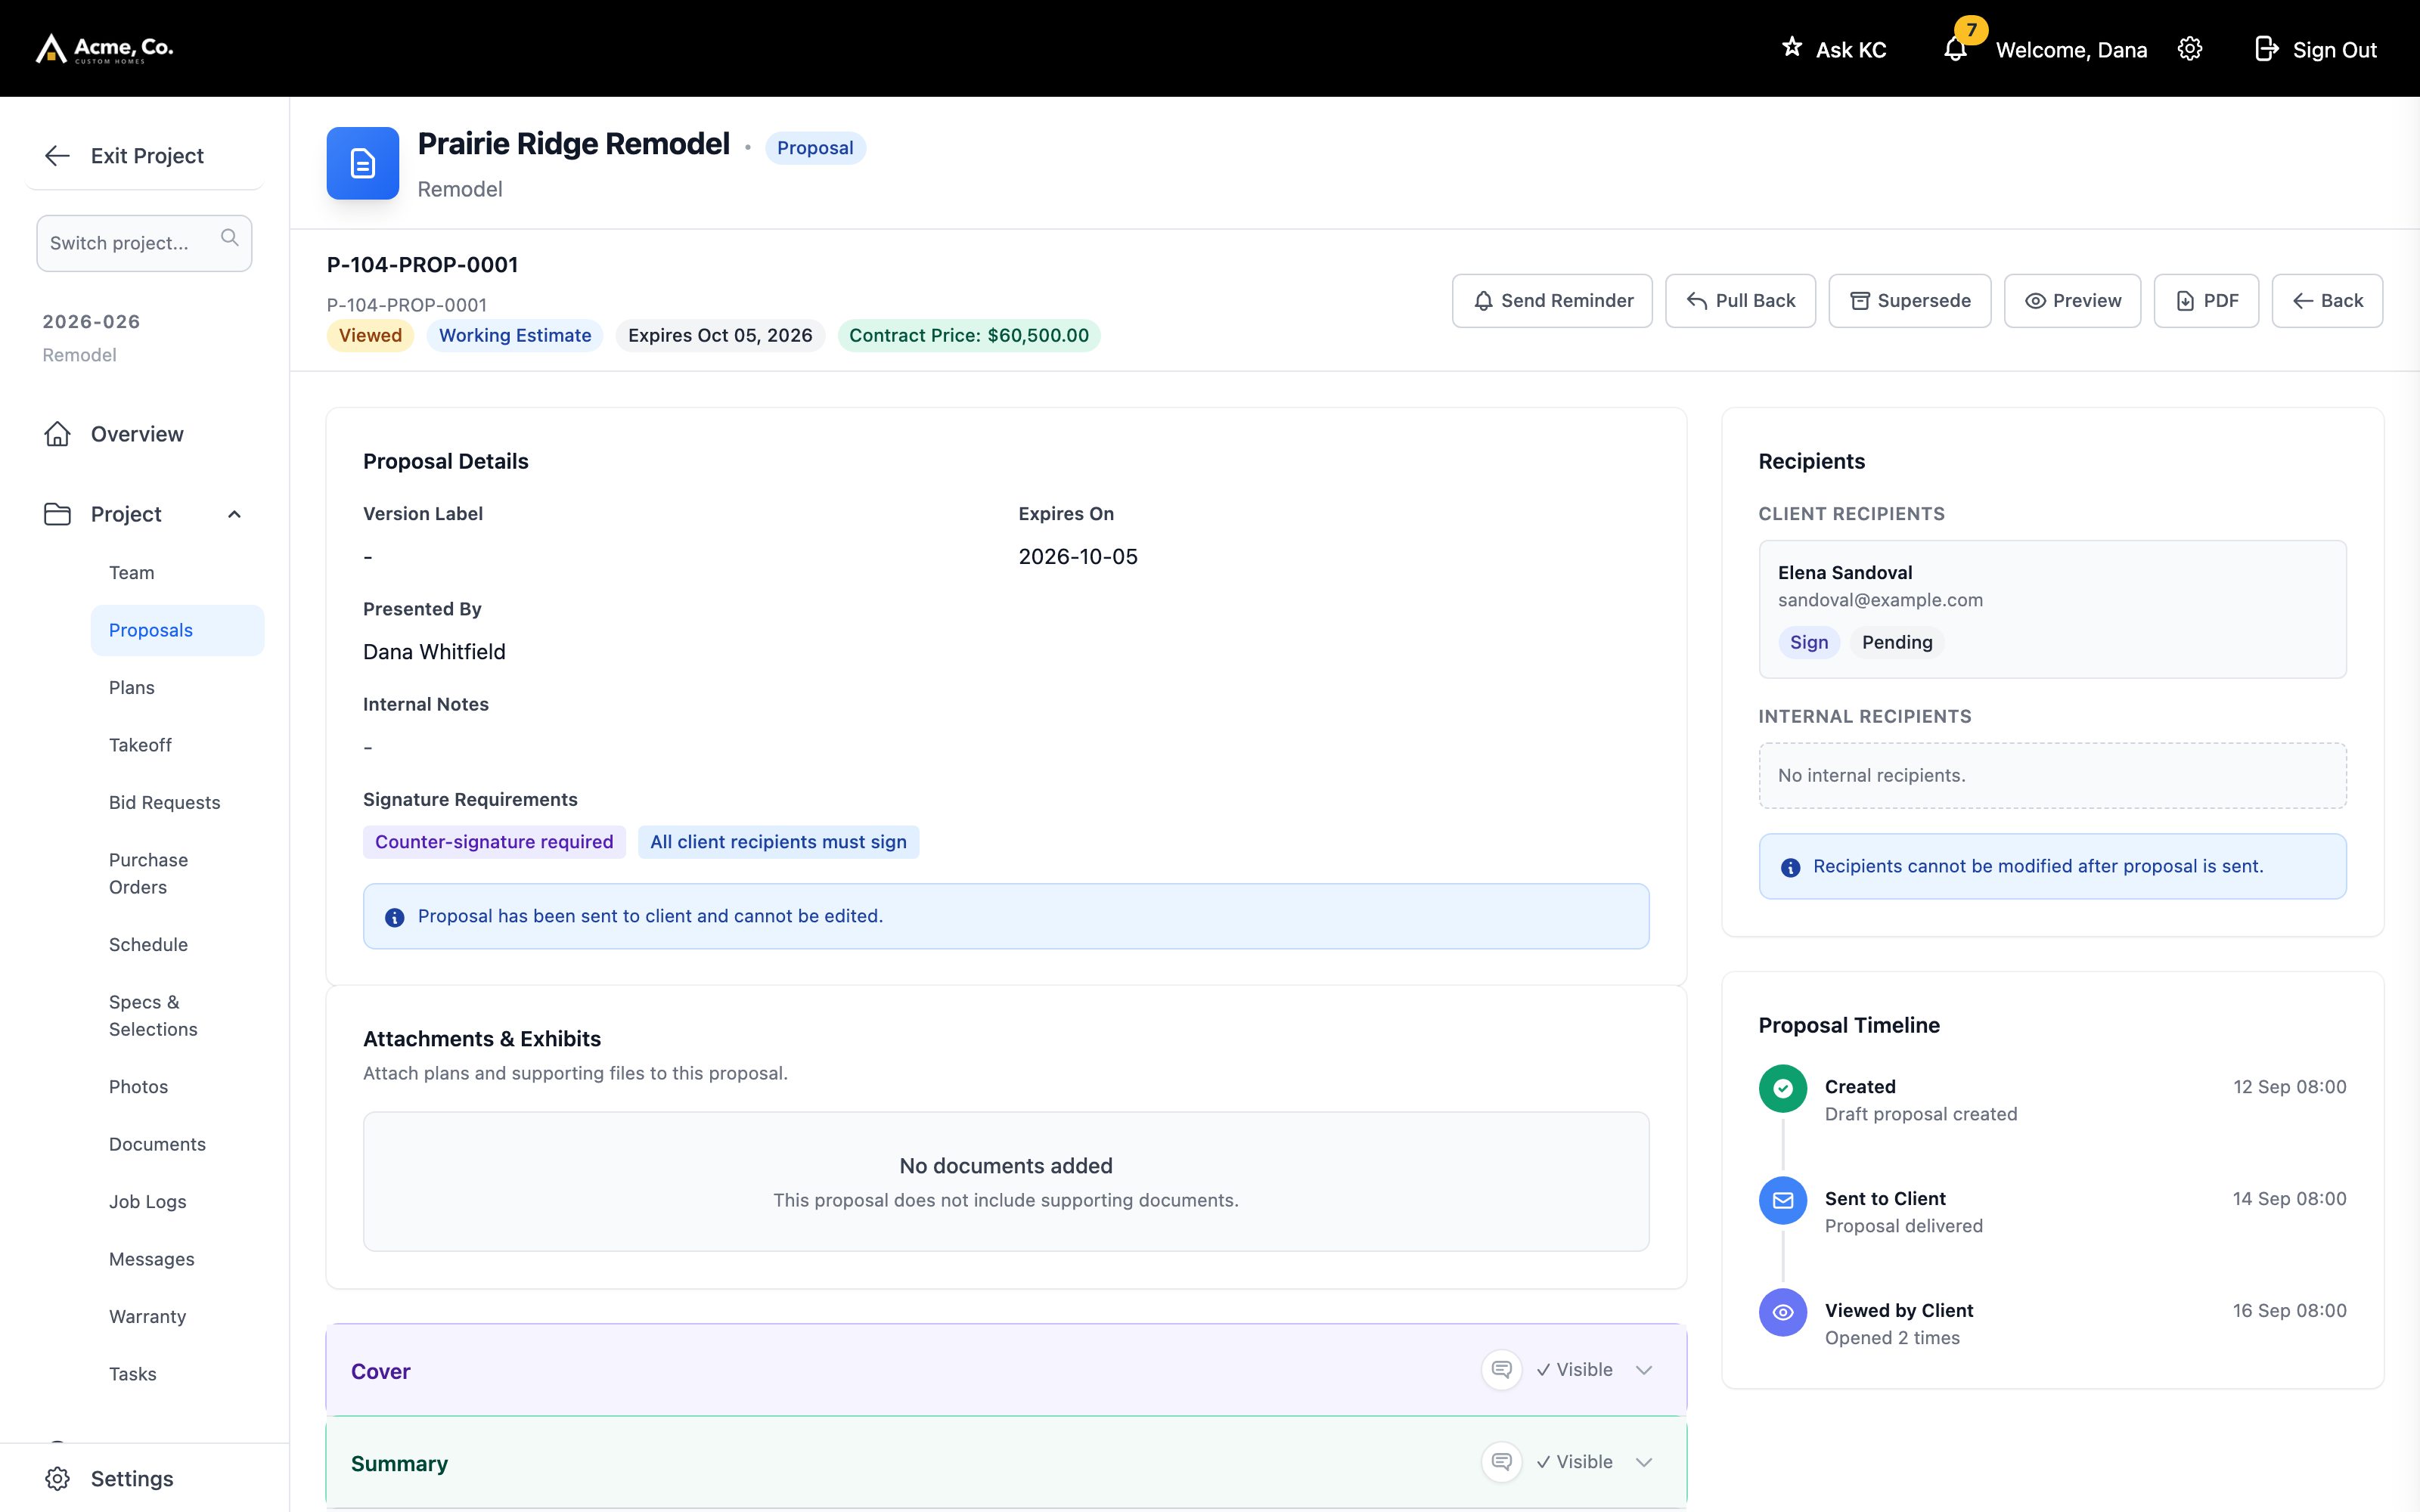Open comments on the Summary section
The height and width of the screenshot is (1512, 2420).
[1501, 1462]
